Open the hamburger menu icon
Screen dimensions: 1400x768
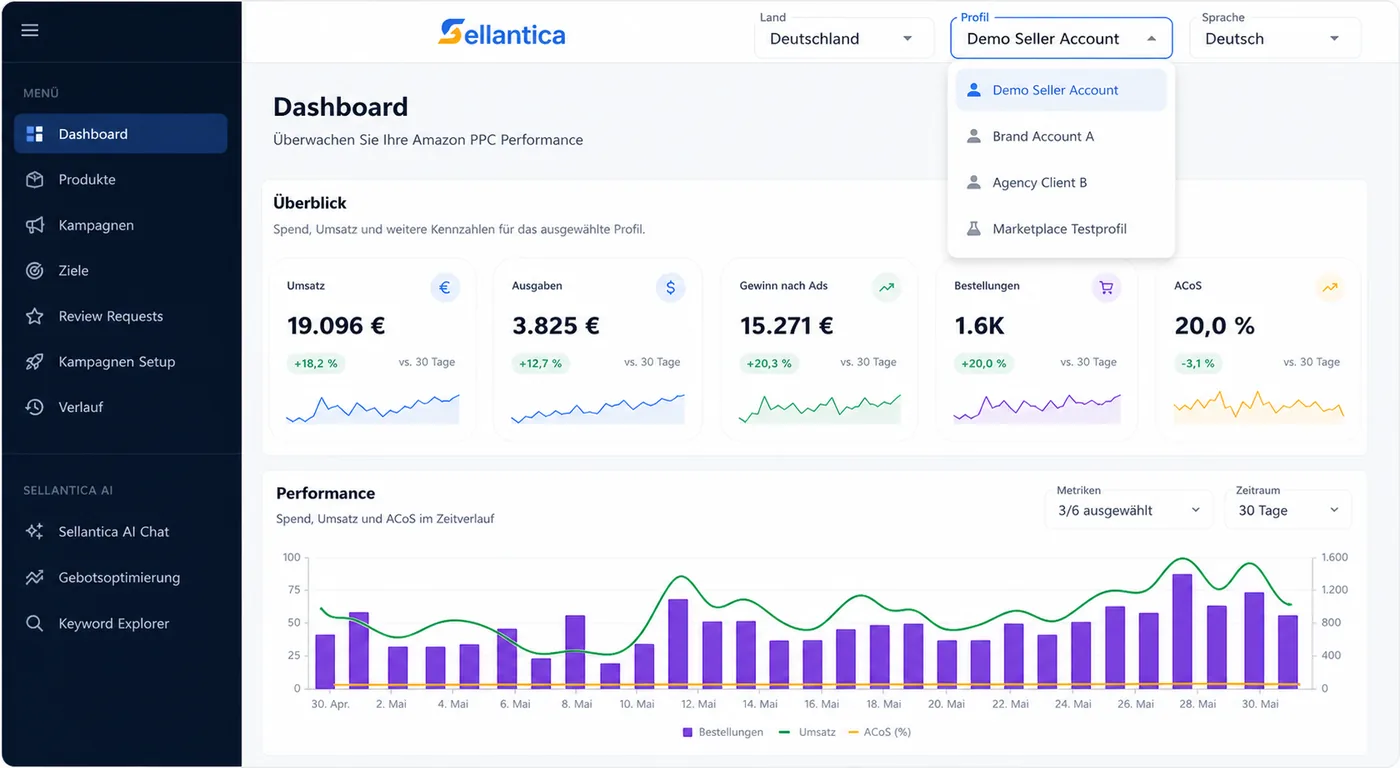(x=30, y=30)
